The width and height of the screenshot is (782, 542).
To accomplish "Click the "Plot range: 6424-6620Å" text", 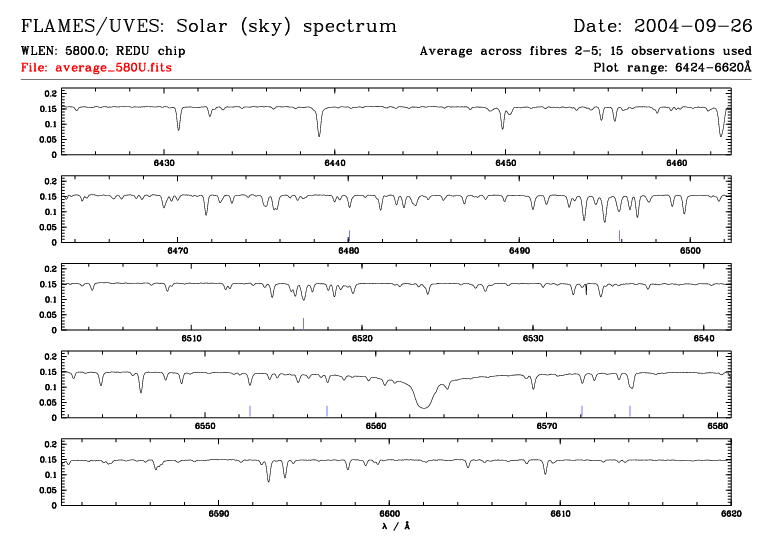I will (672, 67).
